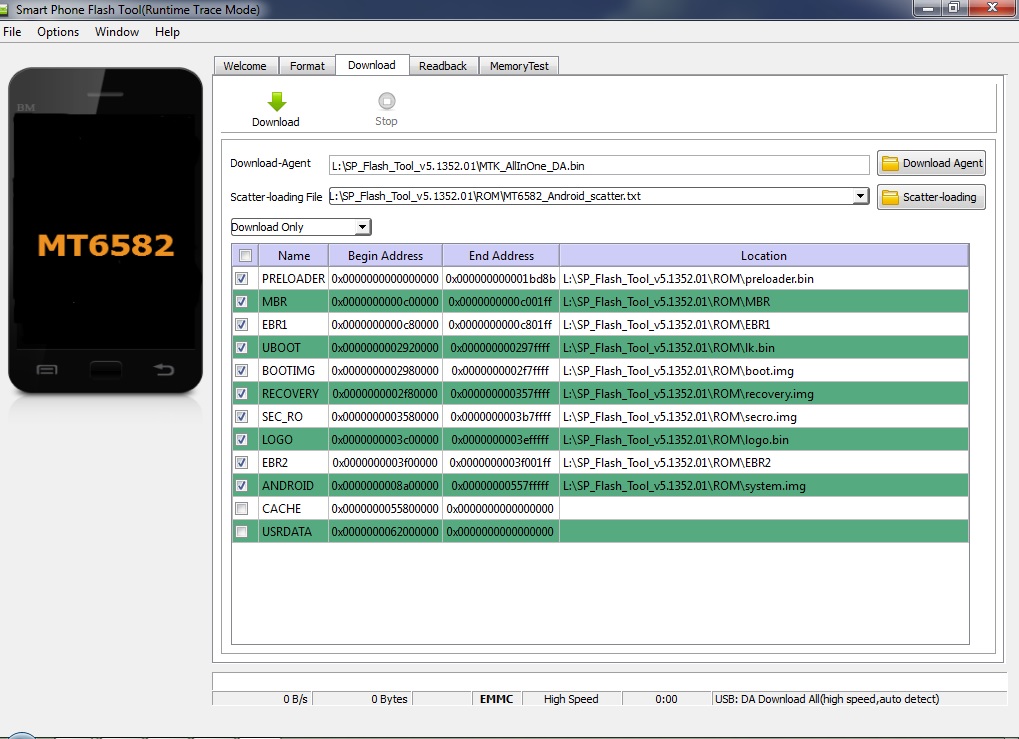The height and width of the screenshot is (739, 1019).
Task: Expand the Scatter-loading File path dropdown
Action: (x=860, y=197)
